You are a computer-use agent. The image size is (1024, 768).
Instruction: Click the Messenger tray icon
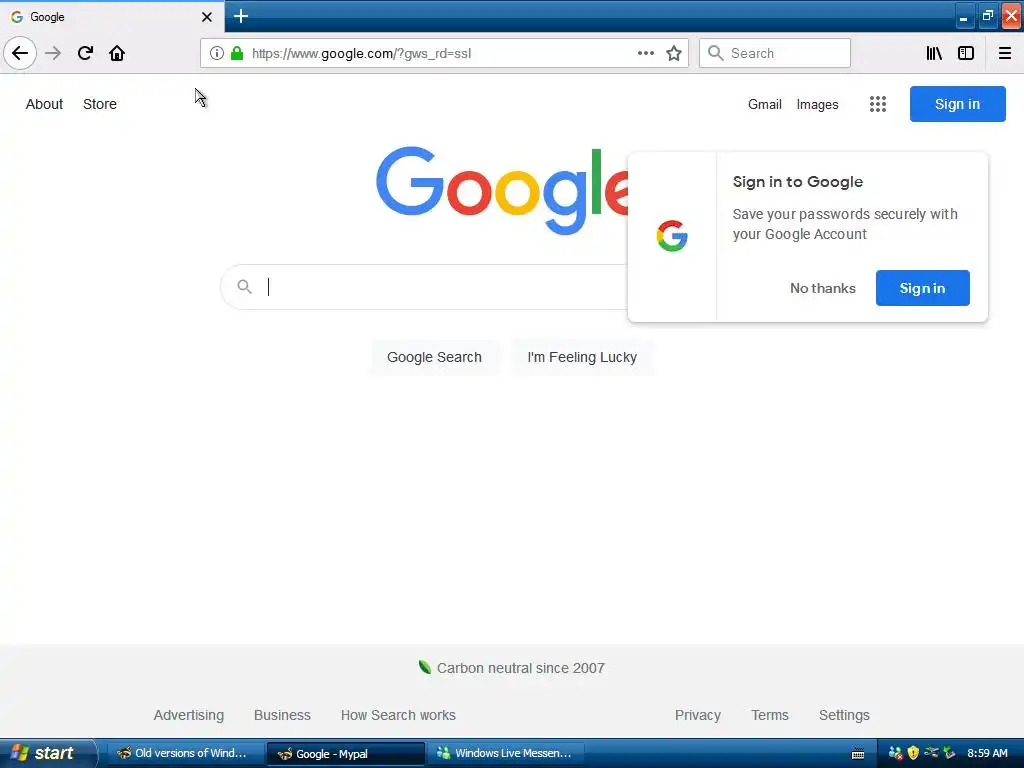coord(895,753)
